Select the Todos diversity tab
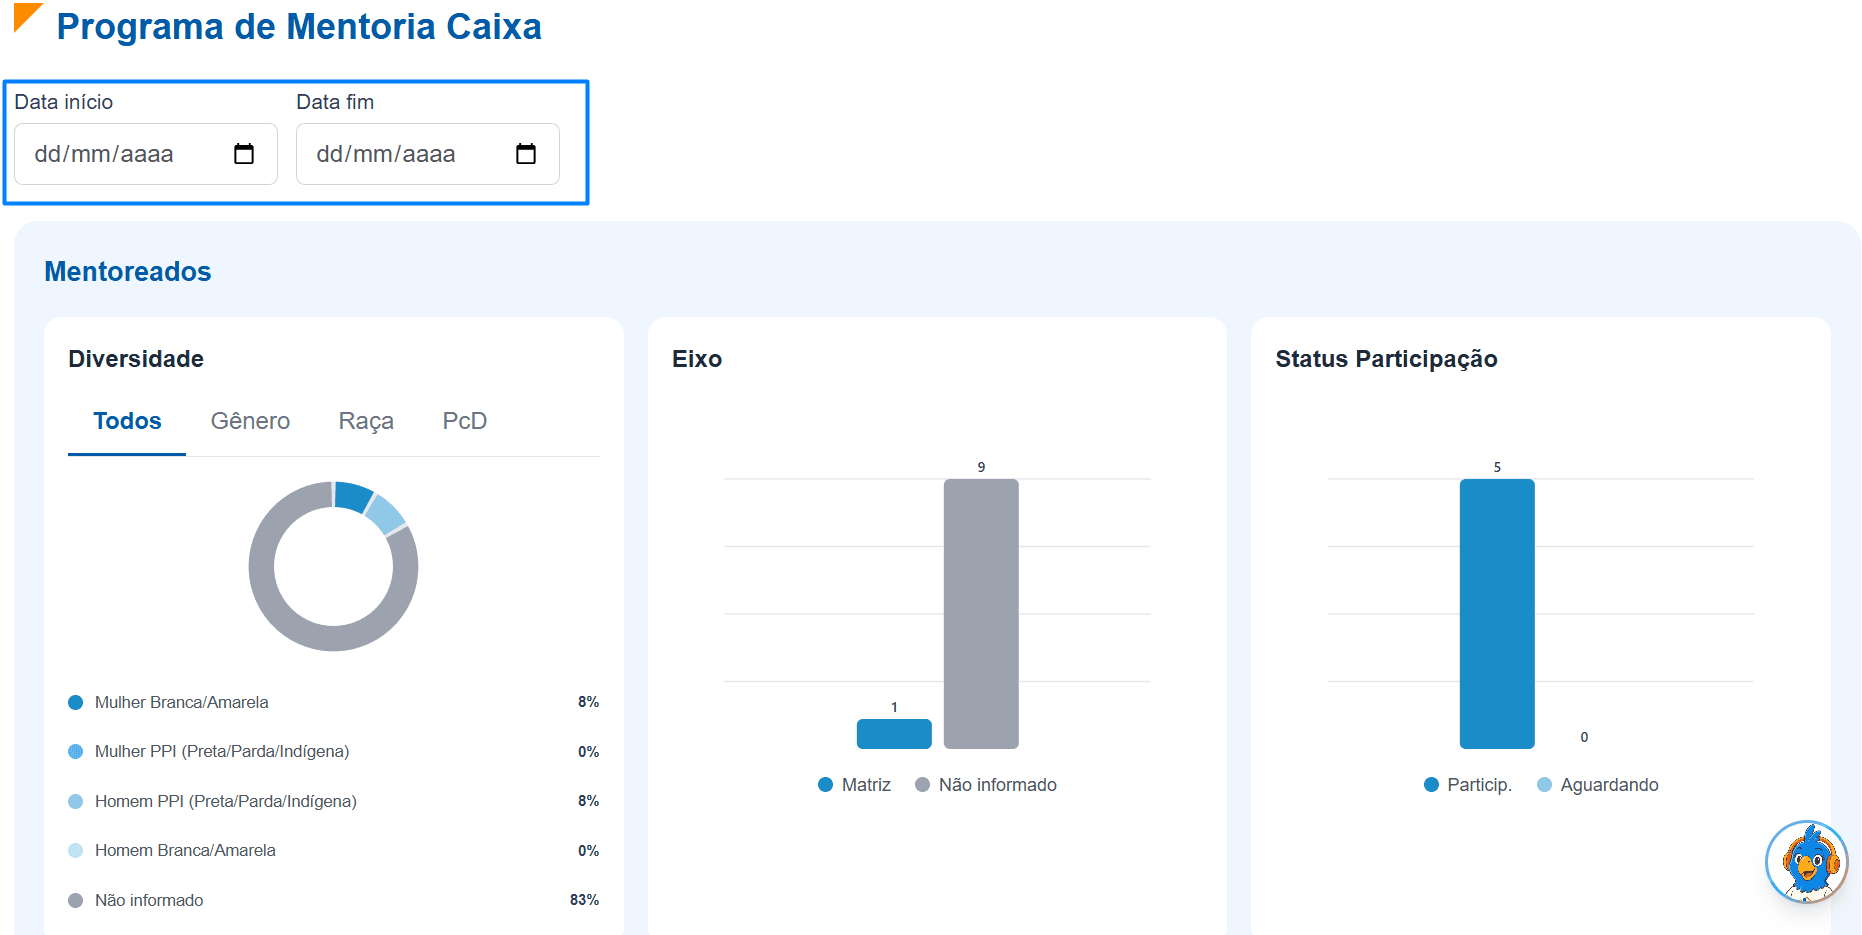Viewport: 1862px width, 935px height. tap(127, 421)
